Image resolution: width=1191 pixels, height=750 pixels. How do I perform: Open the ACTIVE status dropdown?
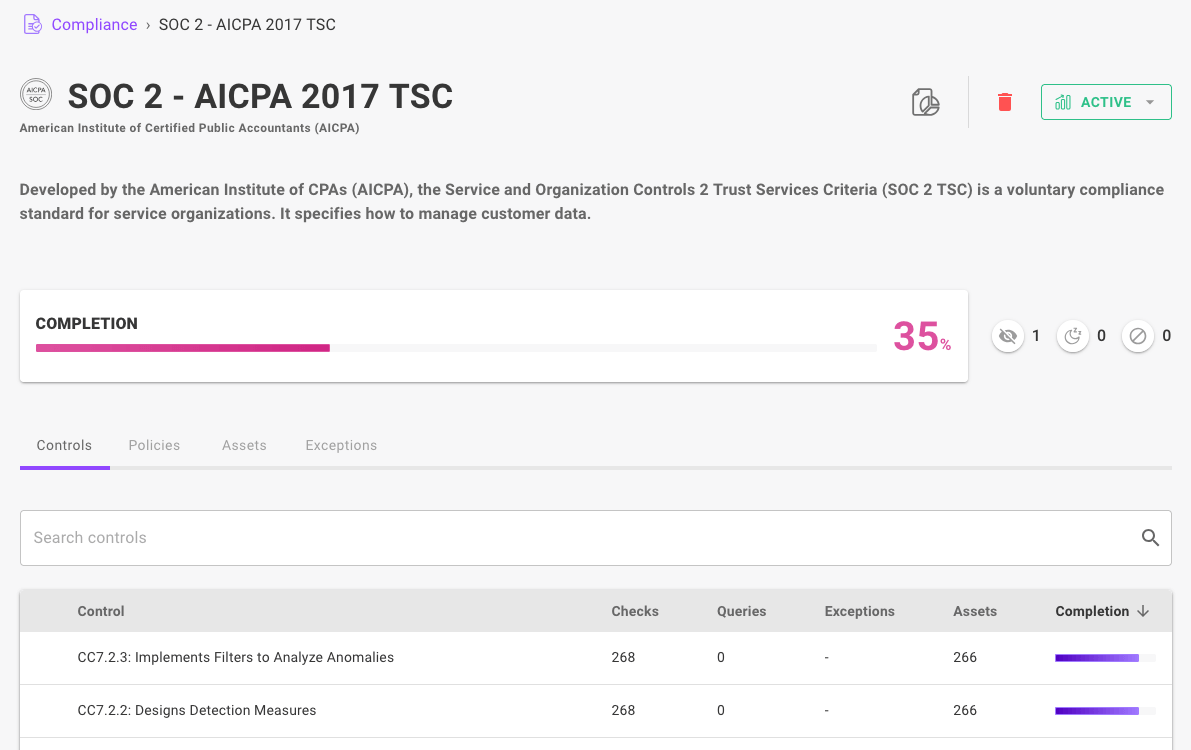[1106, 102]
